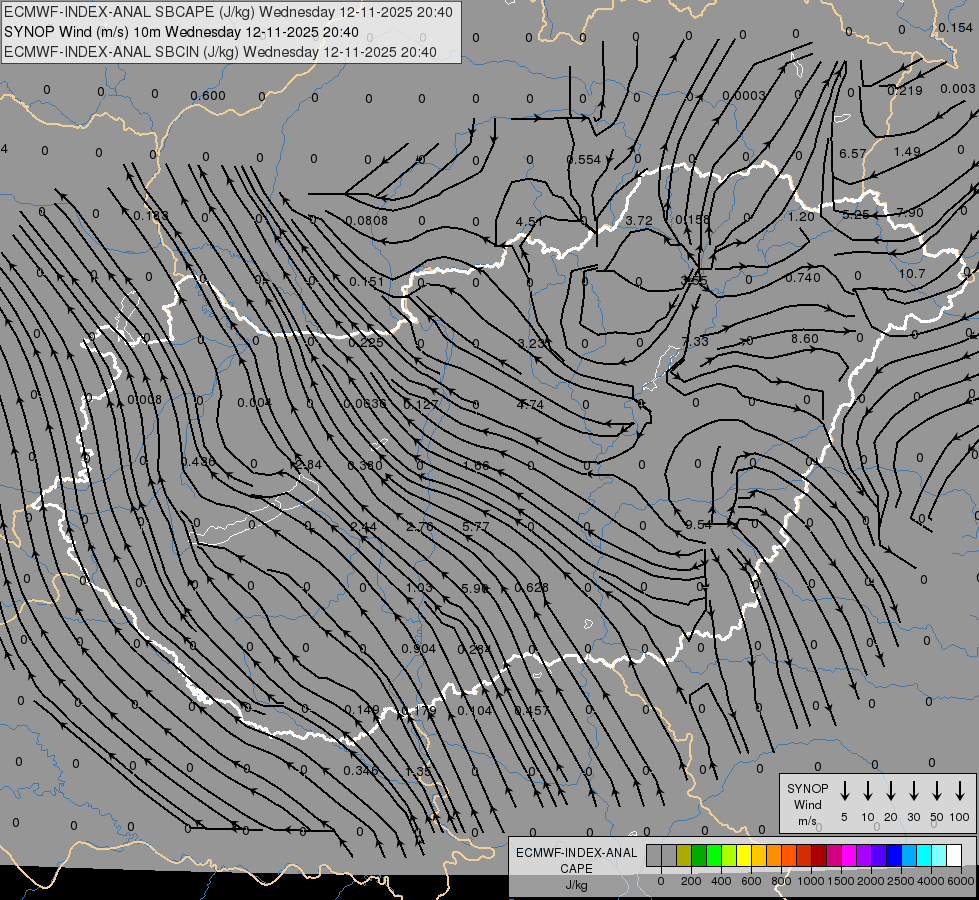Click the map value 0.628
Viewport: 979px width, 900px height.
(x=531, y=588)
